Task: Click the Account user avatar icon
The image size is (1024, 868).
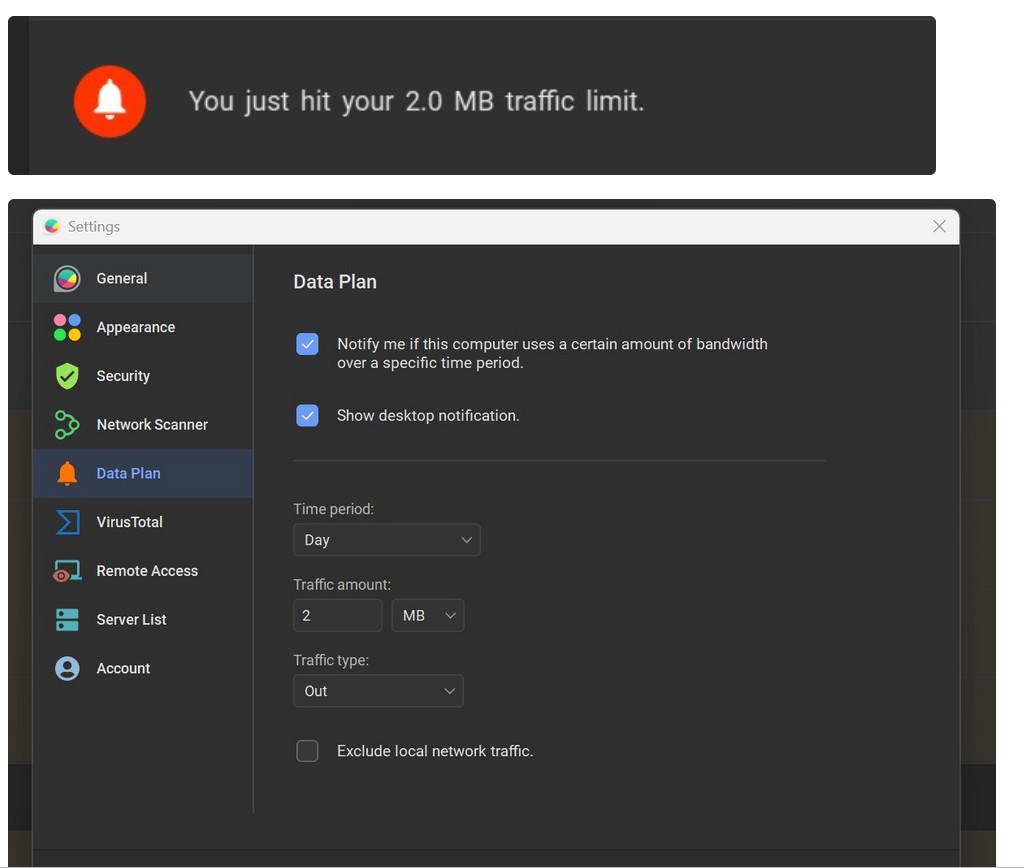Action: coord(67,669)
